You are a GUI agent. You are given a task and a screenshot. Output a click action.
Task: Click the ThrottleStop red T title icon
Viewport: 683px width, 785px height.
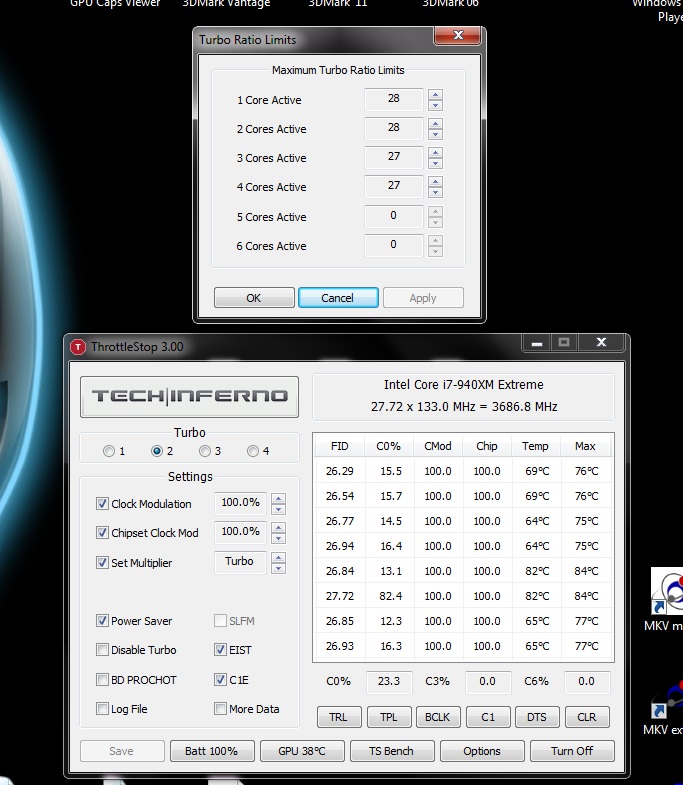coord(78,346)
